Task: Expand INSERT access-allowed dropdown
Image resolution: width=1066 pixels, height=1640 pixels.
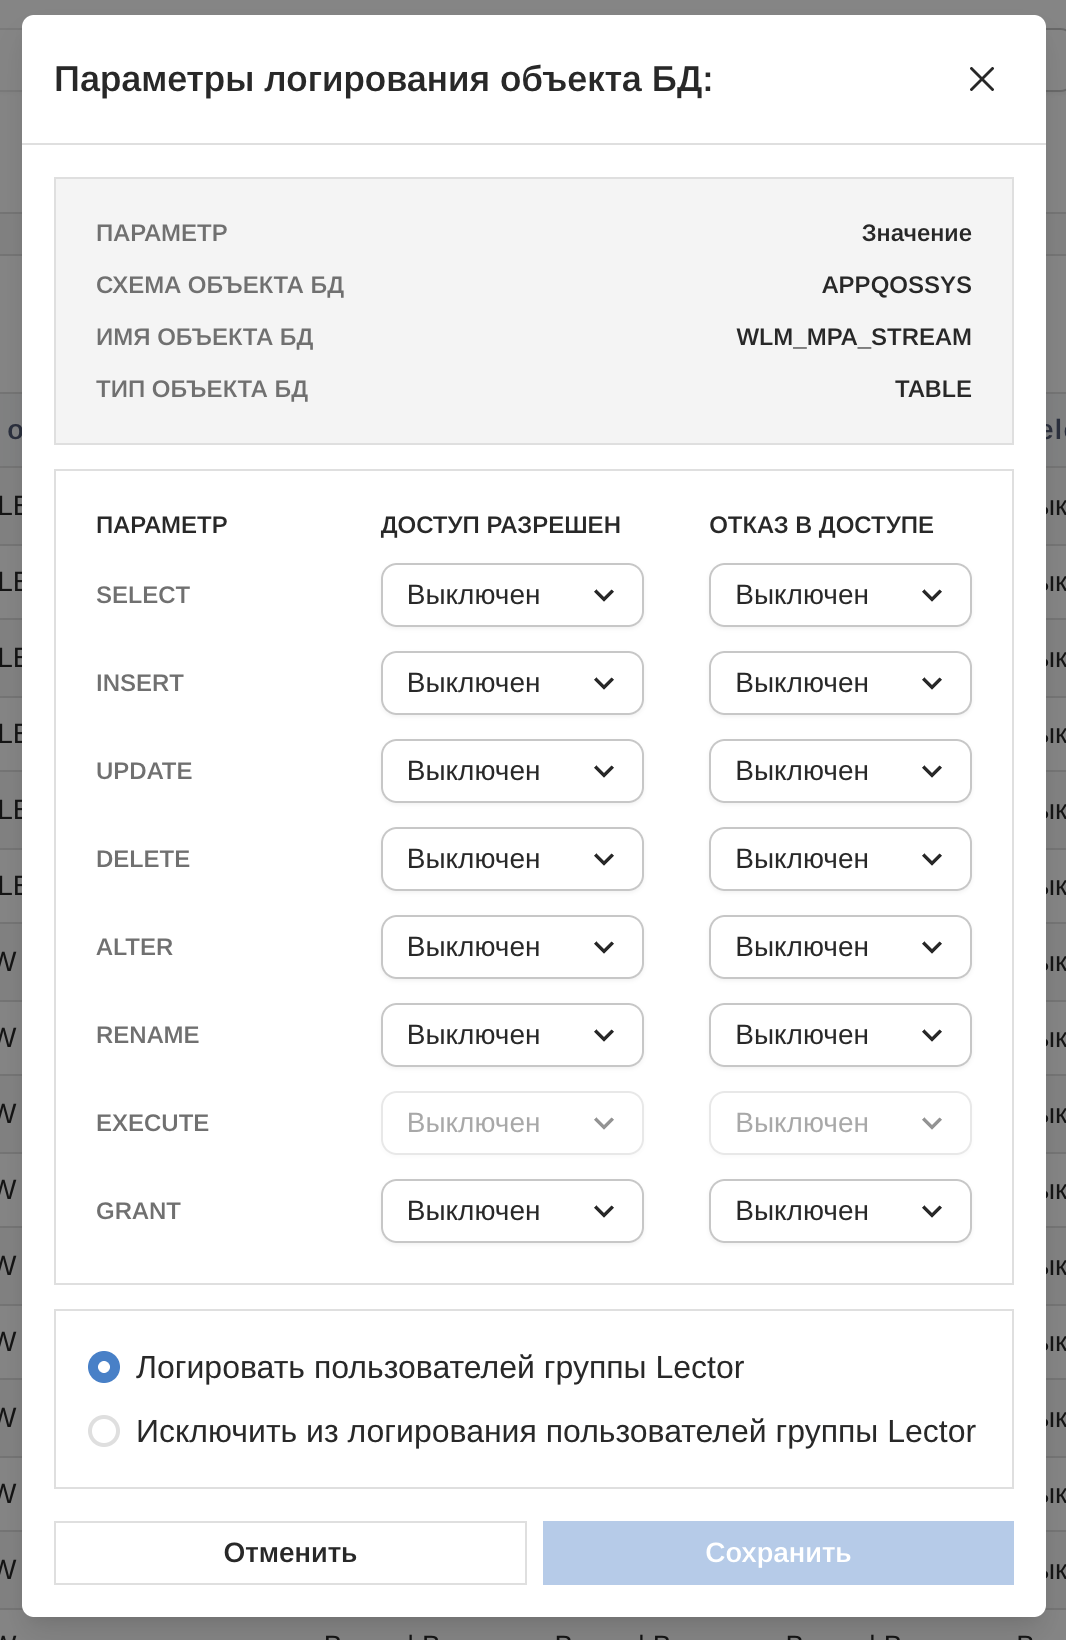Action: click(x=511, y=683)
